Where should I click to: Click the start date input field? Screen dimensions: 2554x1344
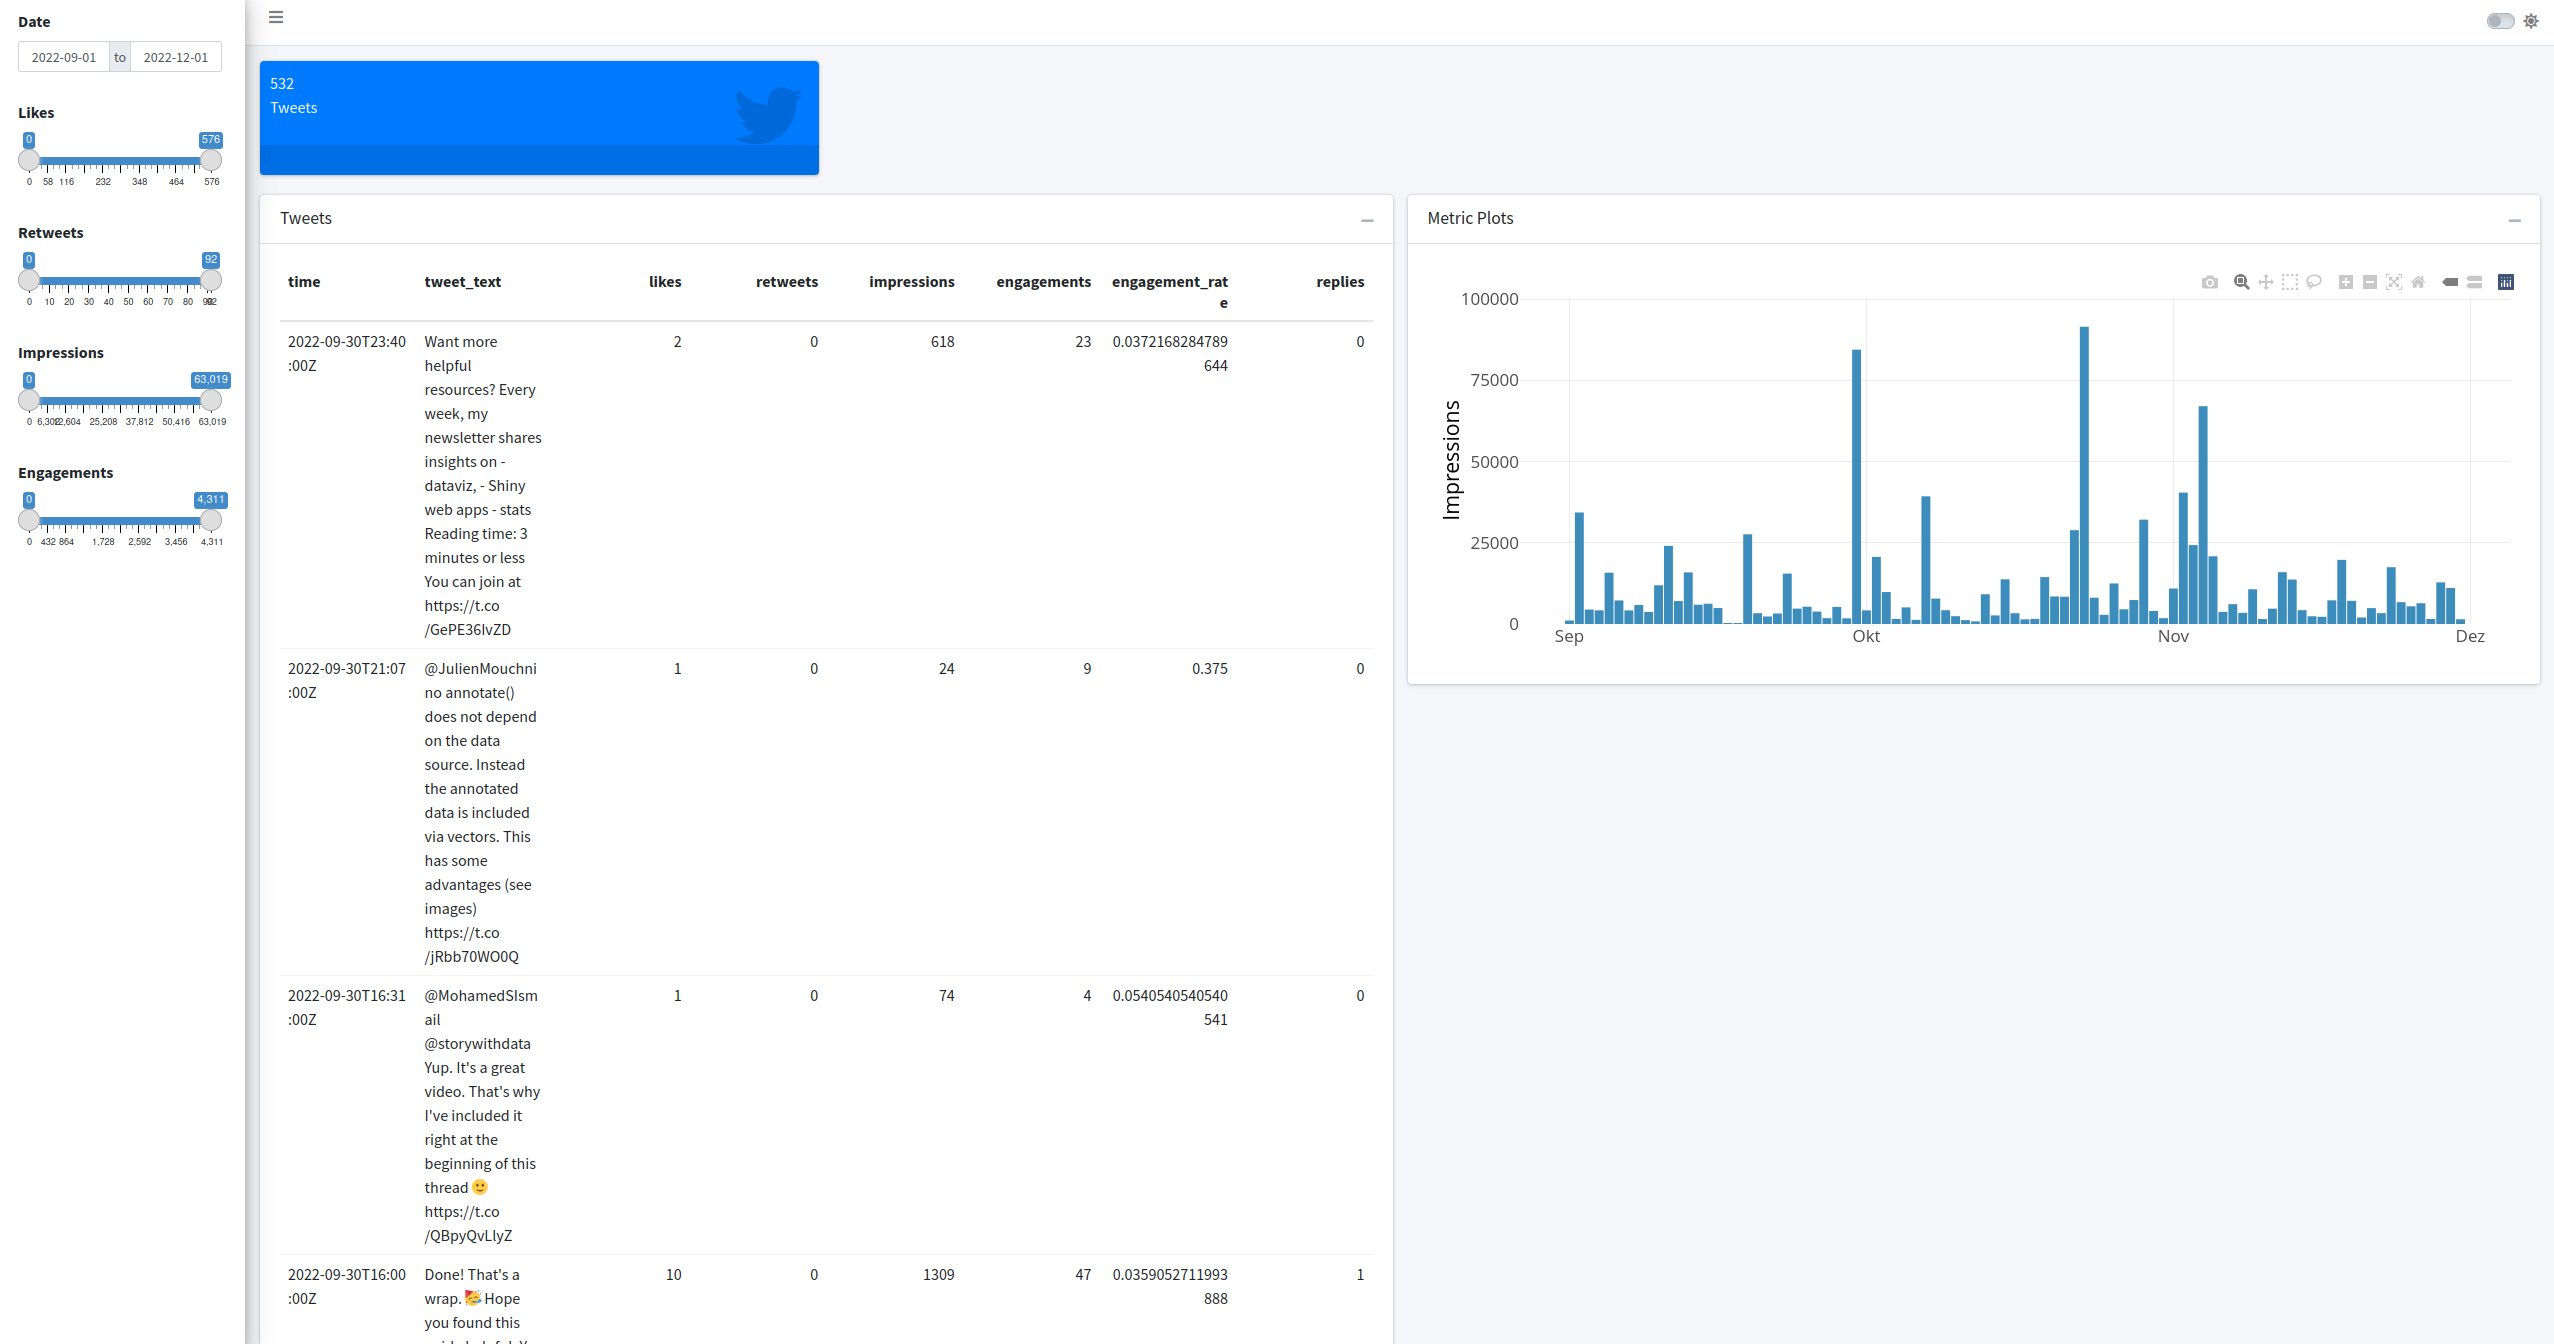click(64, 56)
